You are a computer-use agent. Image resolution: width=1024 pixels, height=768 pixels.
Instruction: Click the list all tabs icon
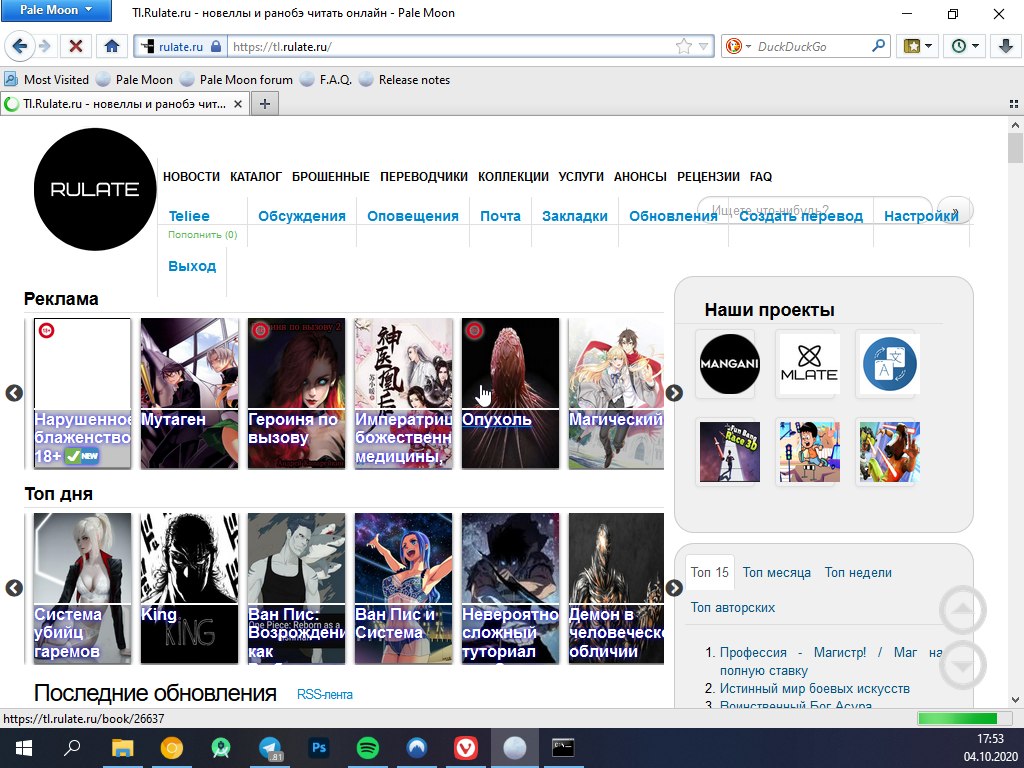coord(1014,104)
